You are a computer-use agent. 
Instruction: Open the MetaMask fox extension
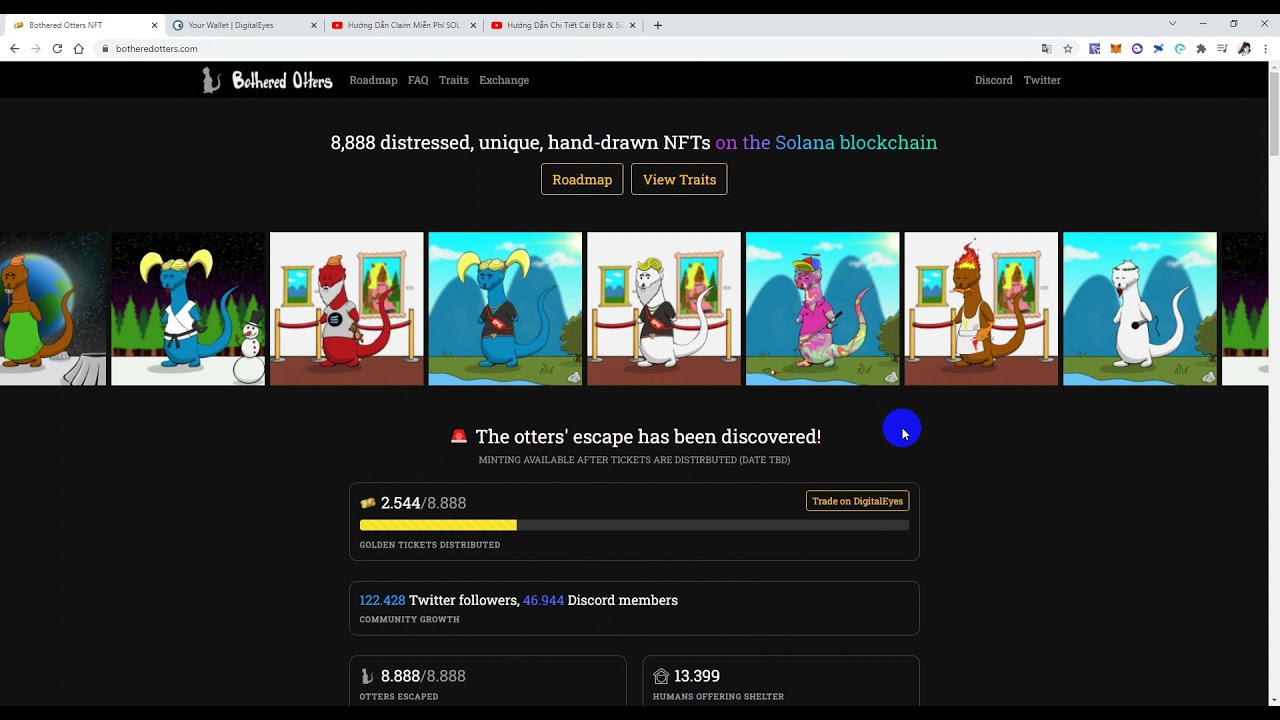[1116, 48]
